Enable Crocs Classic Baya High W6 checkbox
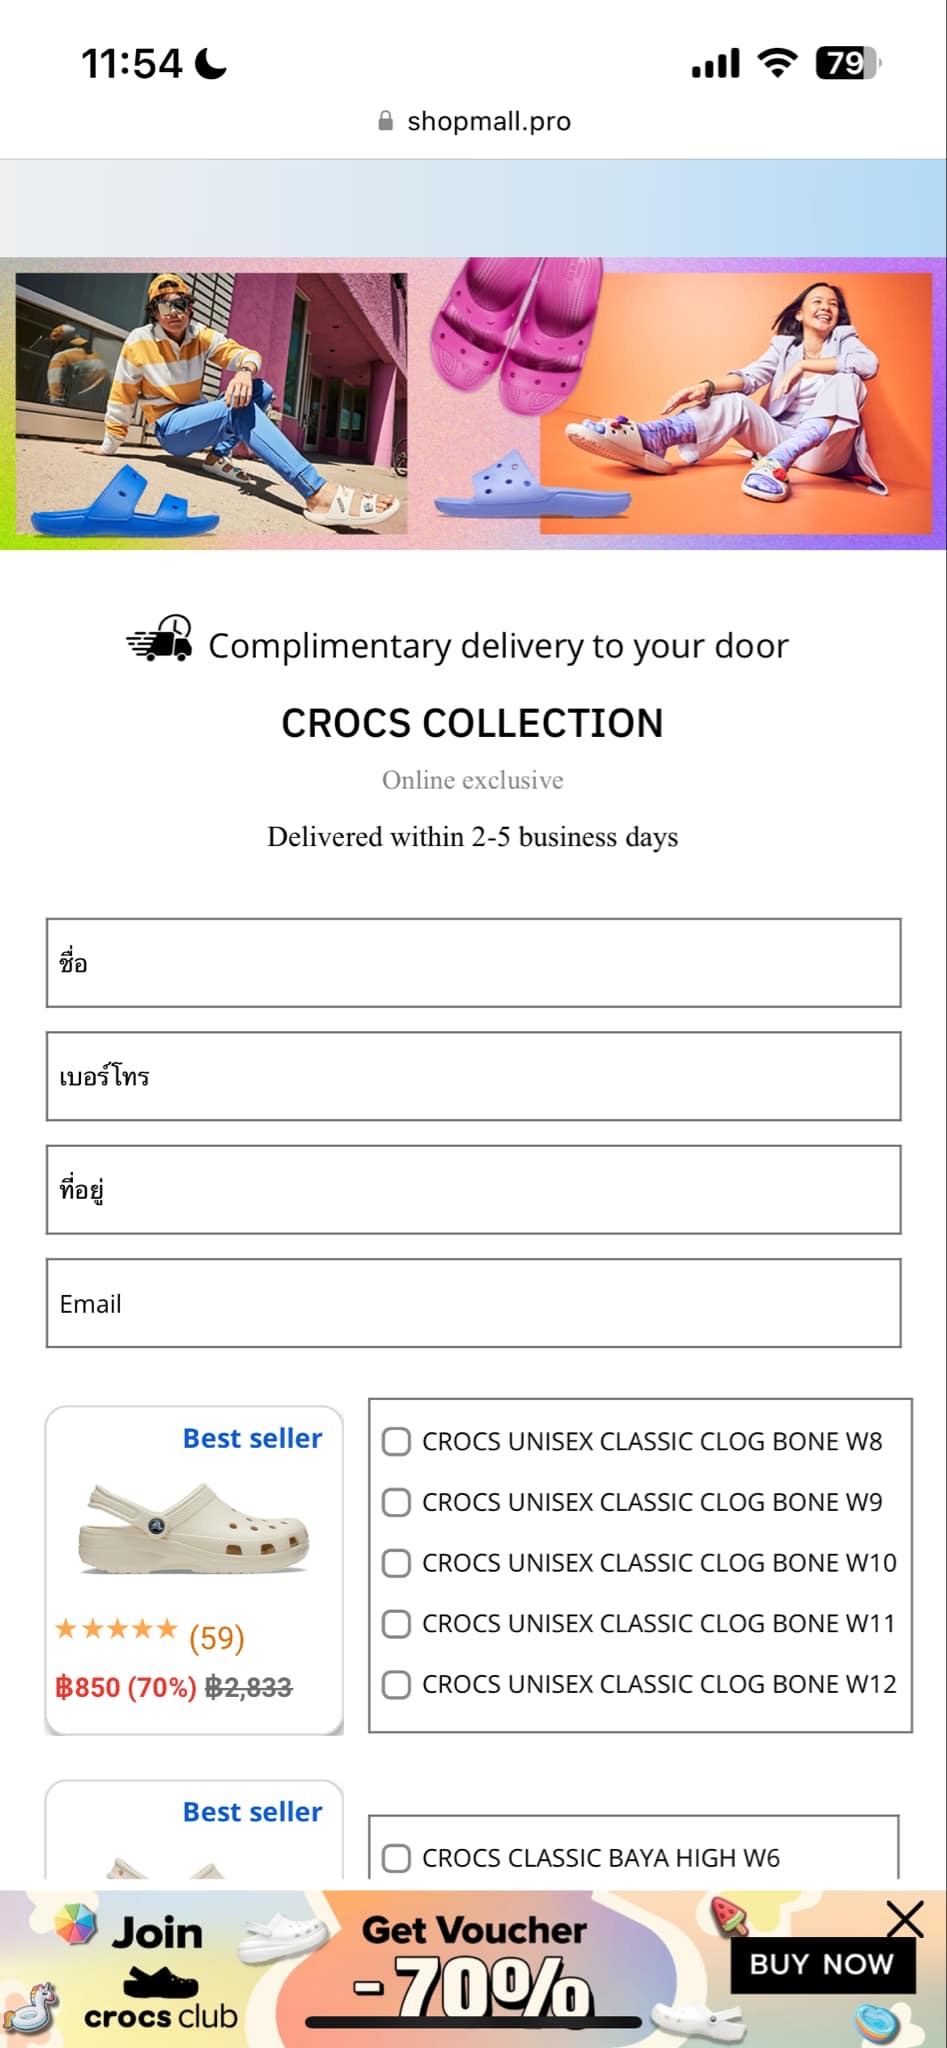The width and height of the screenshot is (947, 2048). (397, 1858)
